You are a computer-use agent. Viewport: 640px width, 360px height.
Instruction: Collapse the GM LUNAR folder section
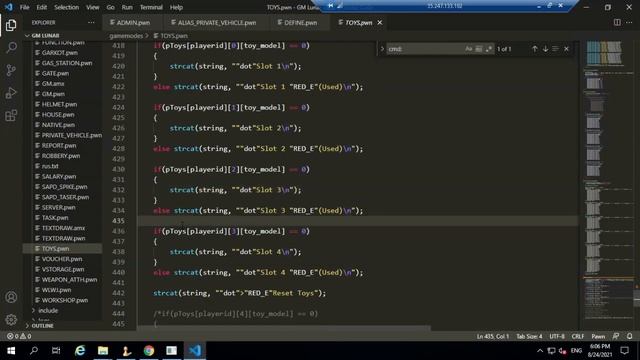(45, 36)
